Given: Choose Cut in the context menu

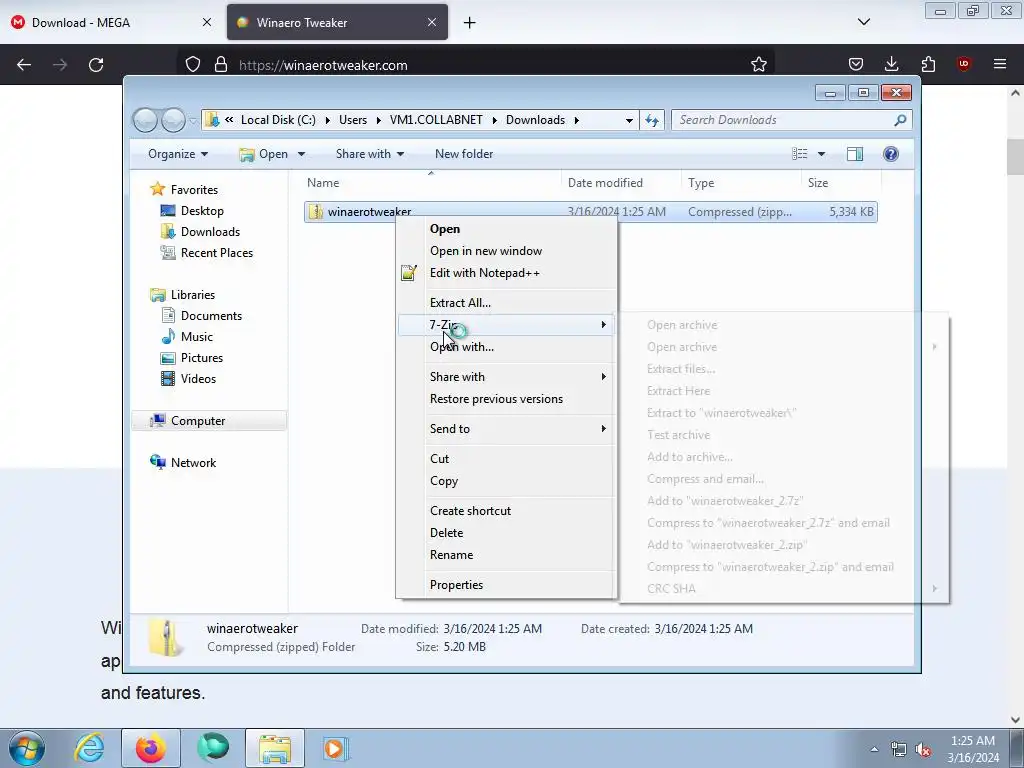Looking at the screenshot, I should pyautogui.click(x=506, y=459).
